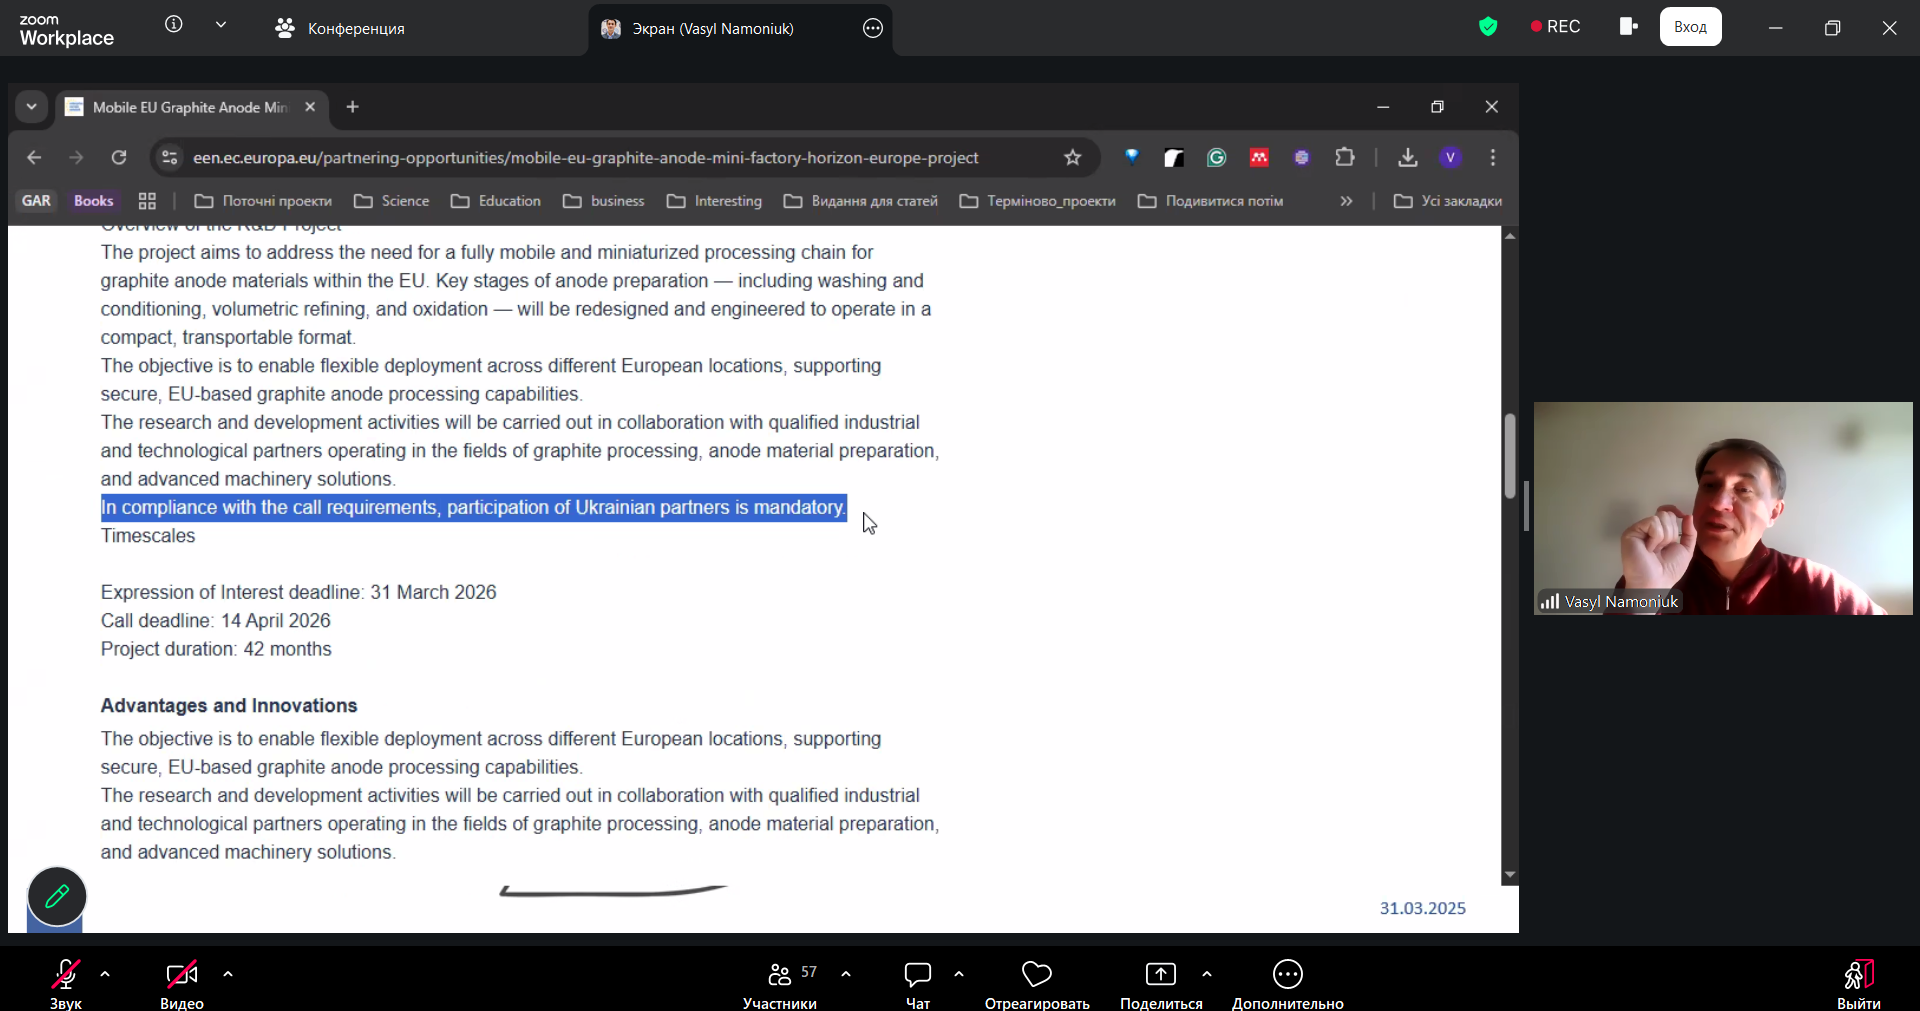The height and width of the screenshot is (1011, 1920).
Task: Toggle the REC recording indicator
Action: (1555, 27)
